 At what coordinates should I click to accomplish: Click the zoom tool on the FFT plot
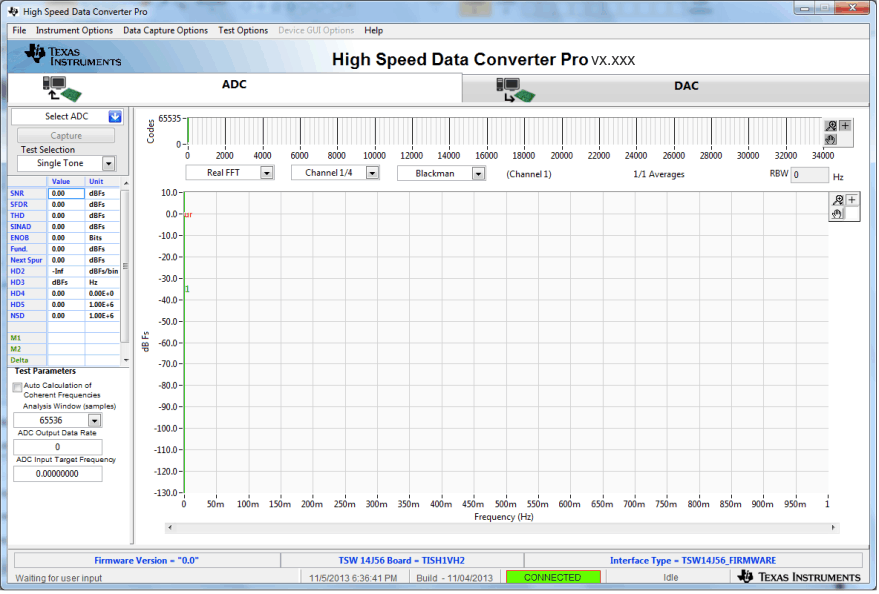[838, 200]
